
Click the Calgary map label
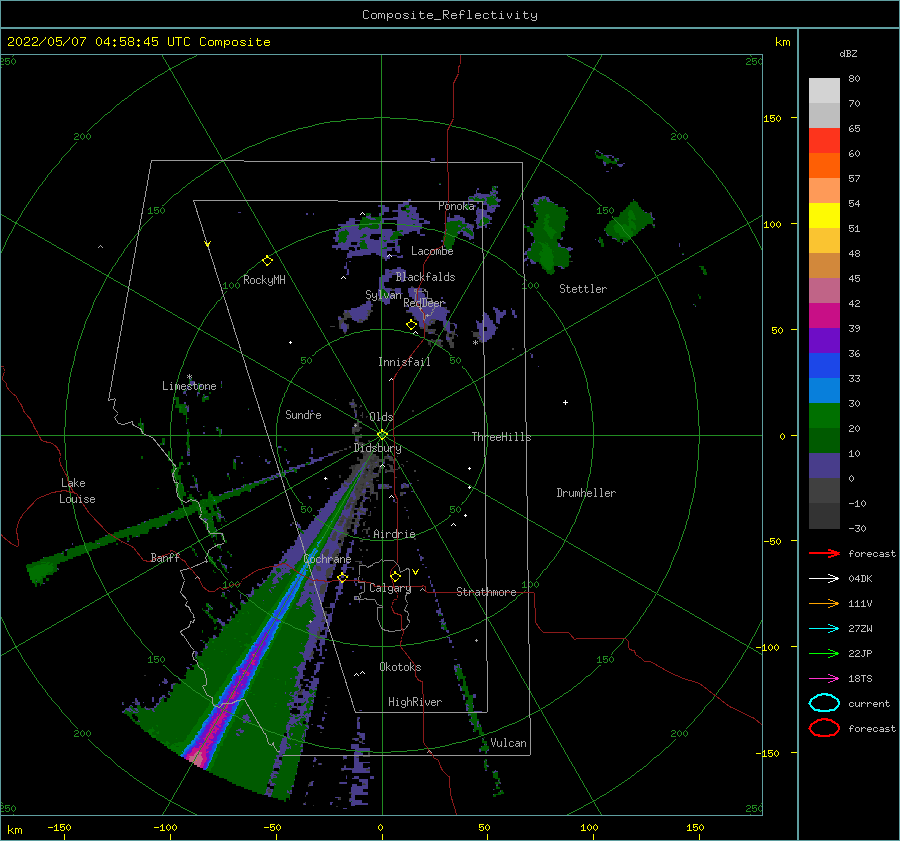click(x=390, y=588)
